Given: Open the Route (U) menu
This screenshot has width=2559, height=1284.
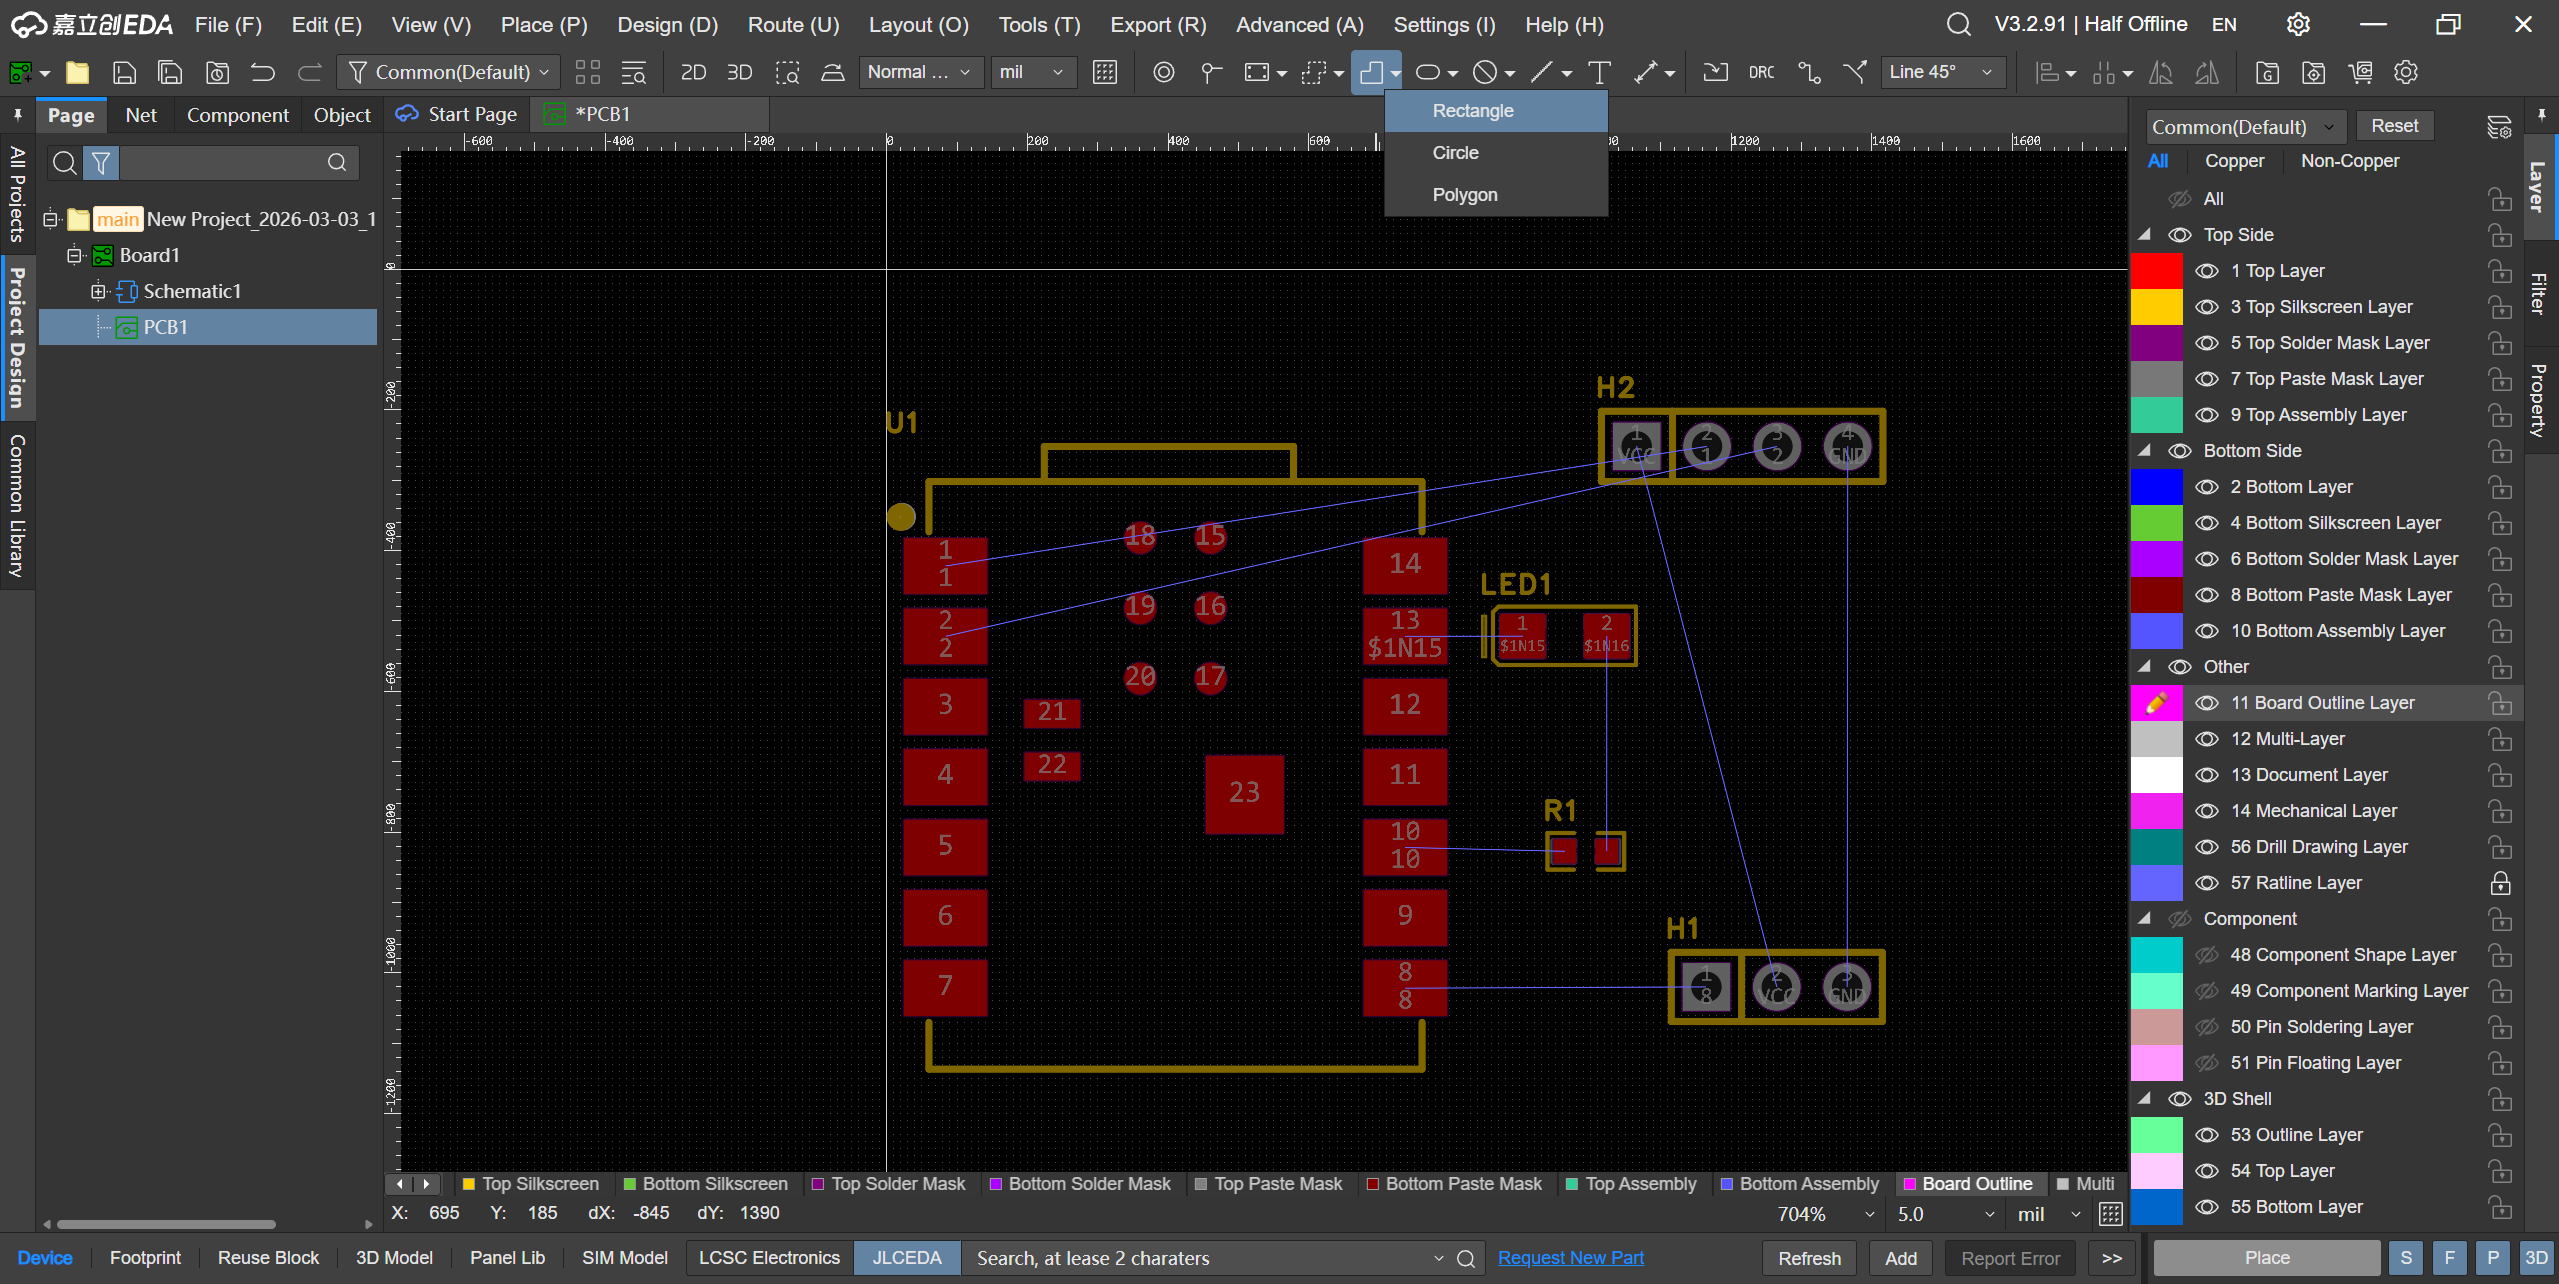Looking at the screenshot, I should click(792, 24).
